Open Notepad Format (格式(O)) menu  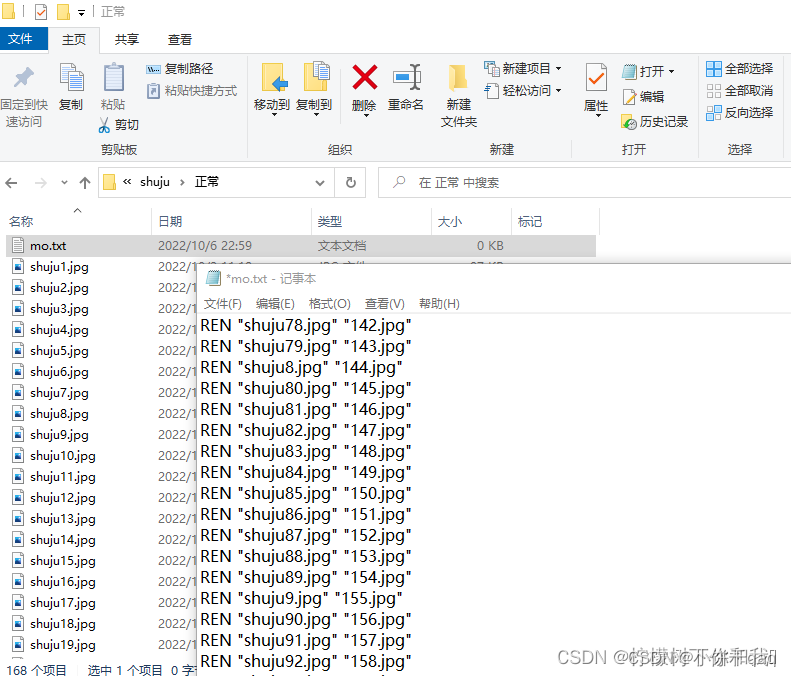coord(329,304)
